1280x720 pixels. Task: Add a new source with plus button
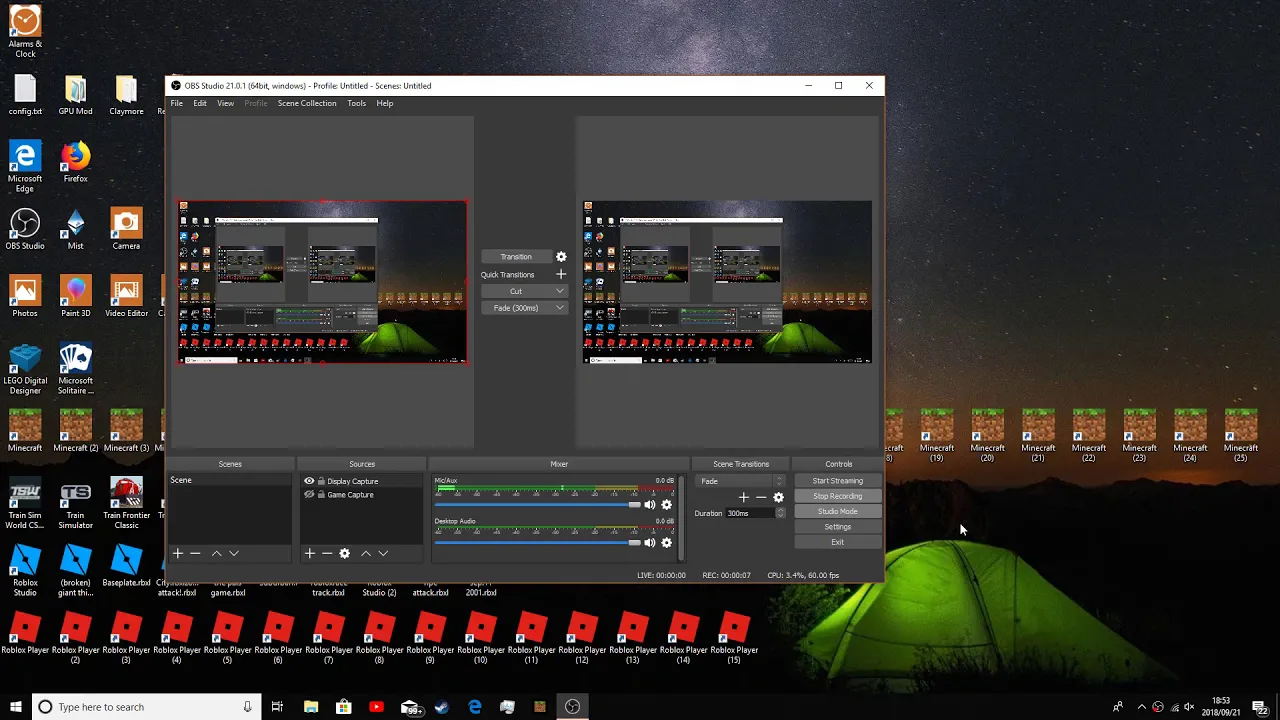pyautogui.click(x=310, y=553)
